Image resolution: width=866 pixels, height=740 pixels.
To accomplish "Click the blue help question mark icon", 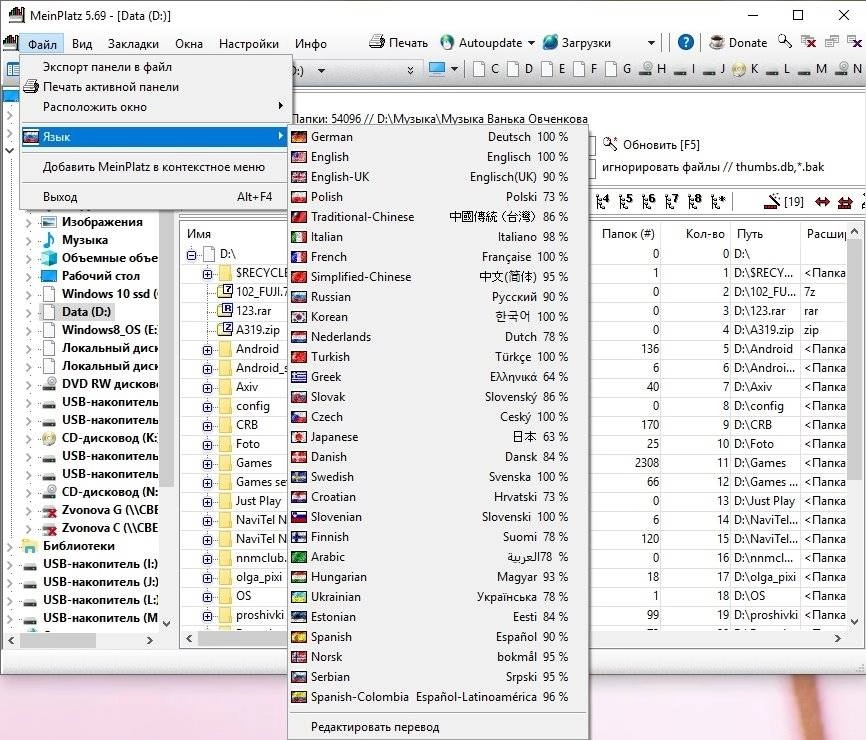I will (685, 43).
